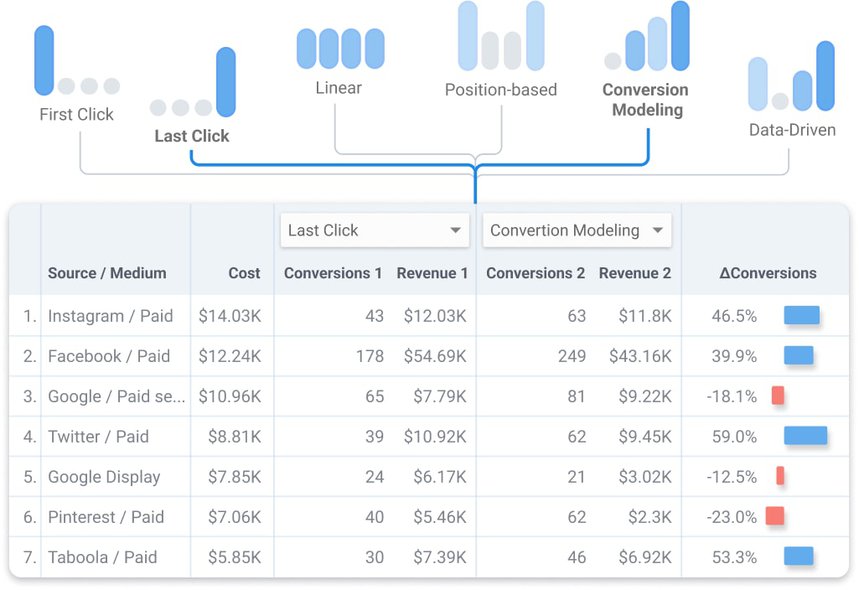Click the $43.16K Revenue 2 cell
Image resolution: width=859 pixels, height=590 pixels.
pyautogui.click(x=640, y=356)
